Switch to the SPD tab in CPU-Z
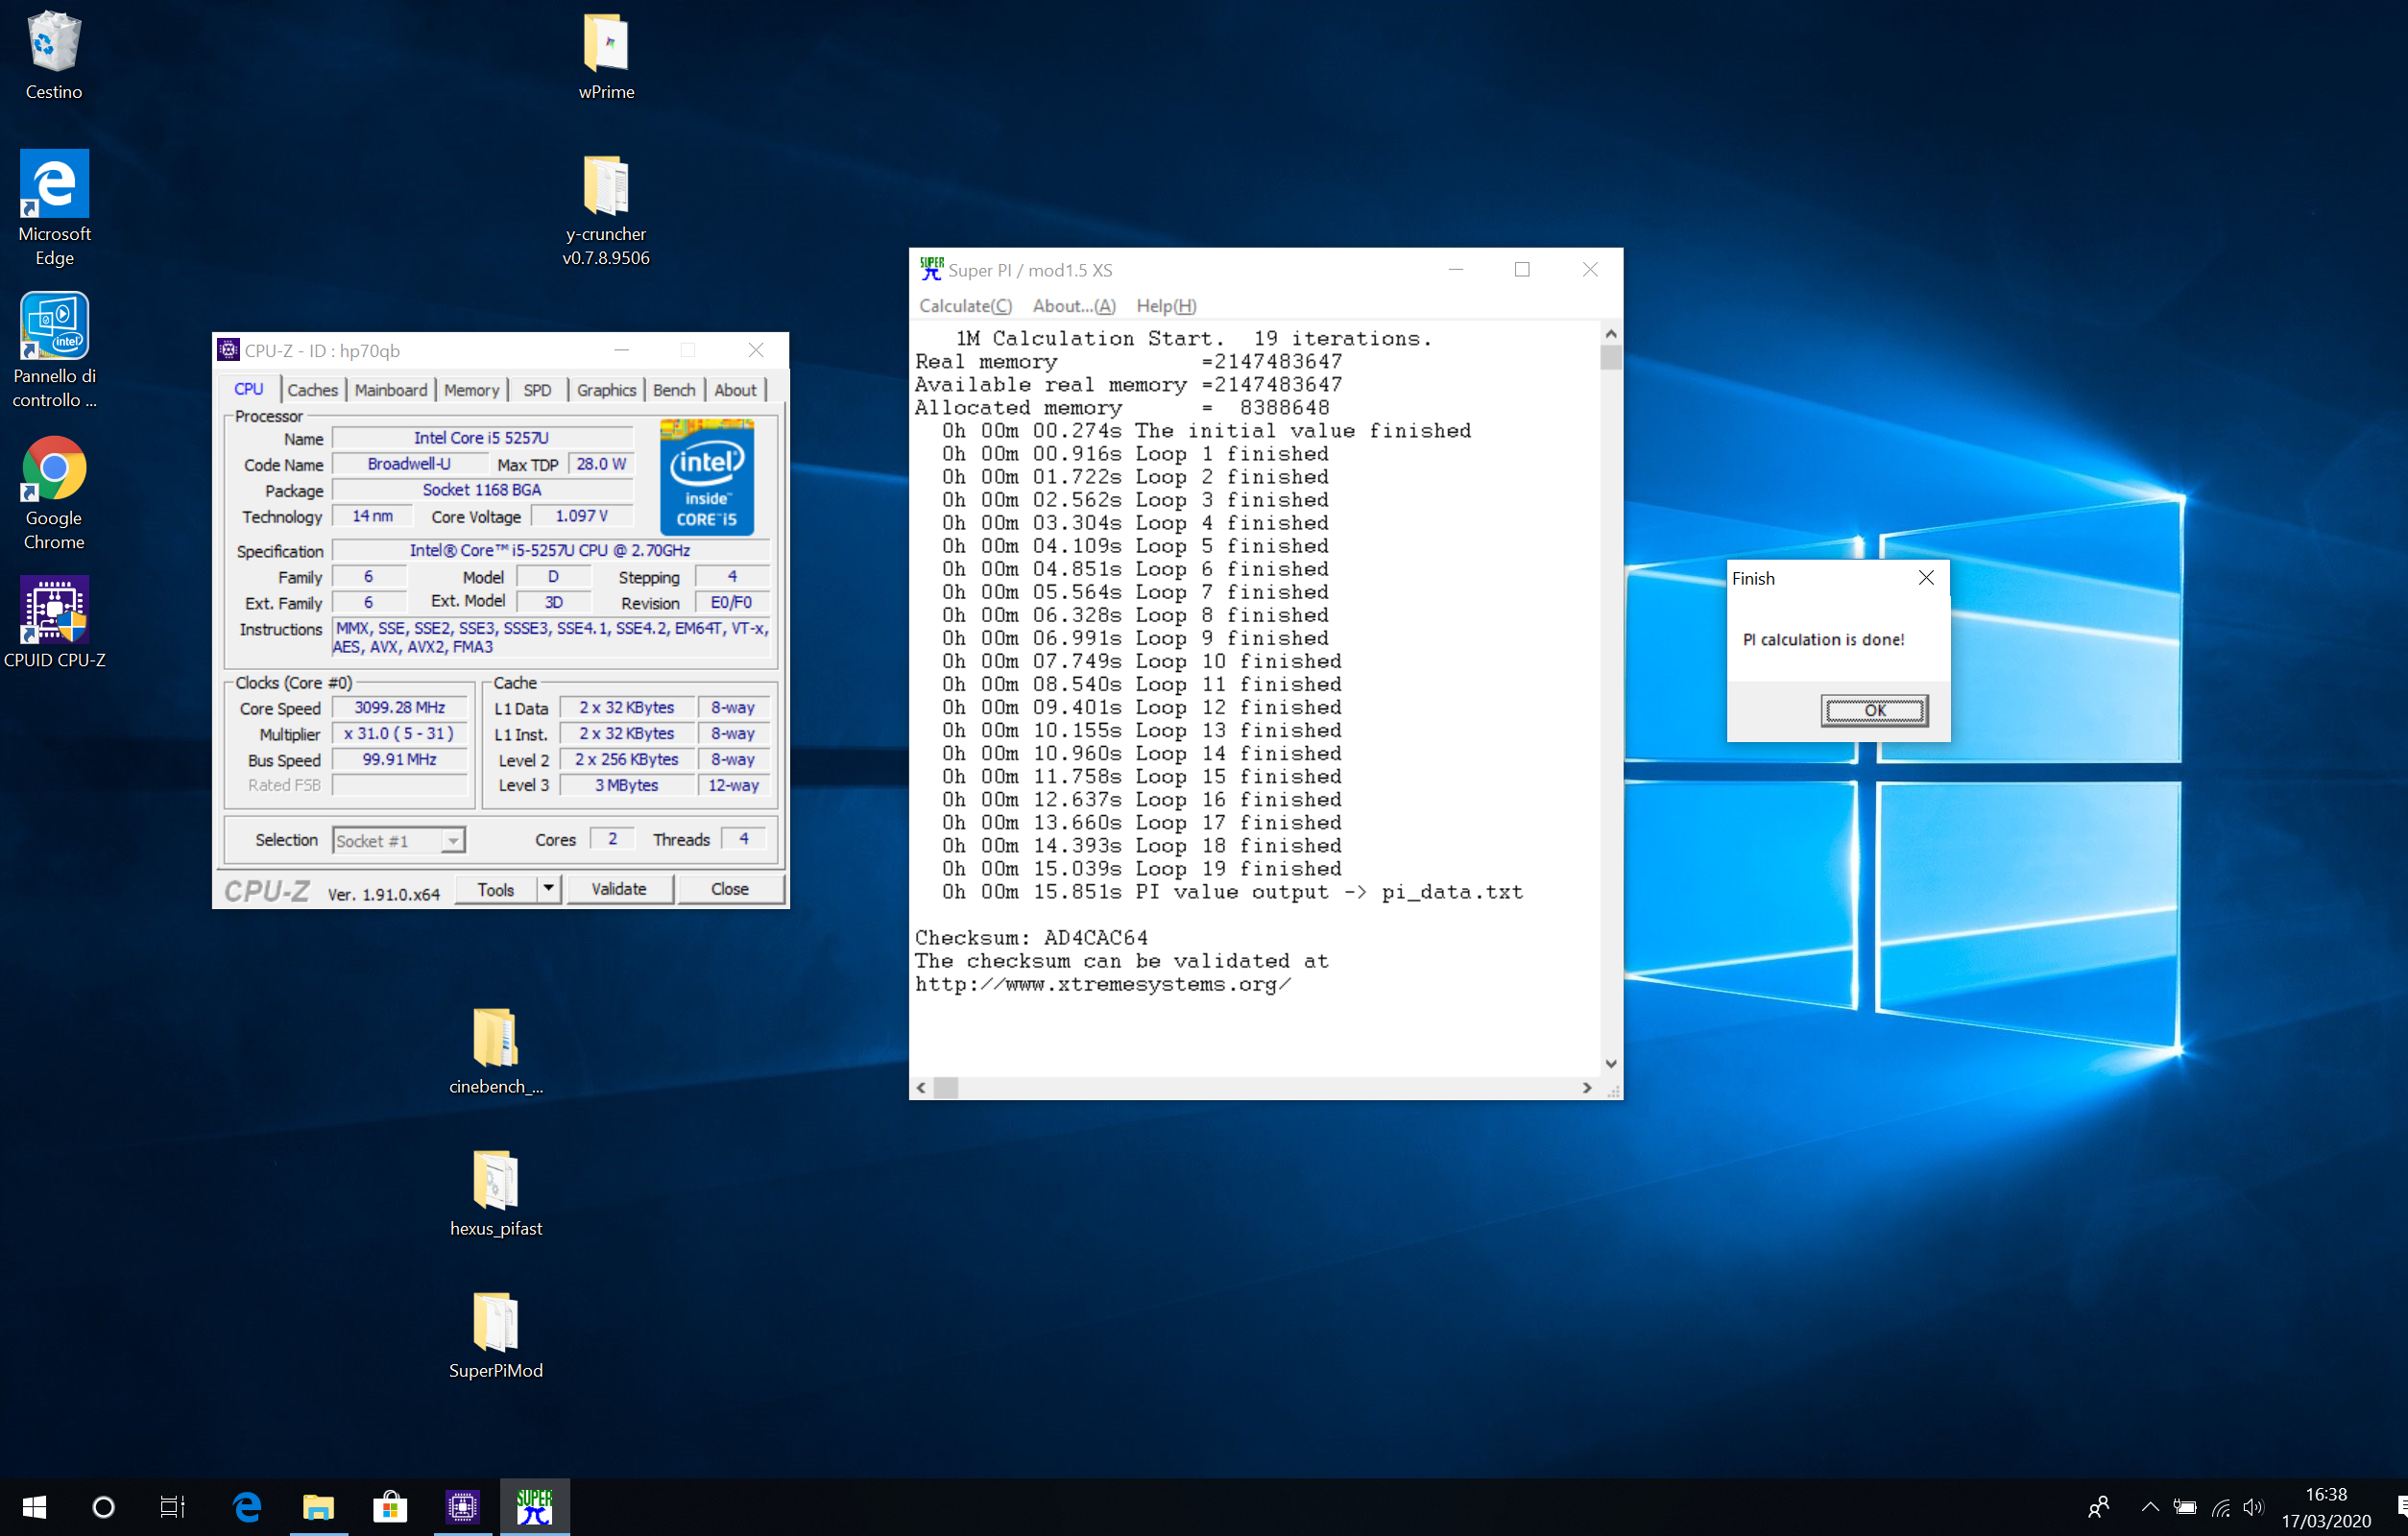2408x1536 pixels. pyautogui.click(x=538, y=390)
